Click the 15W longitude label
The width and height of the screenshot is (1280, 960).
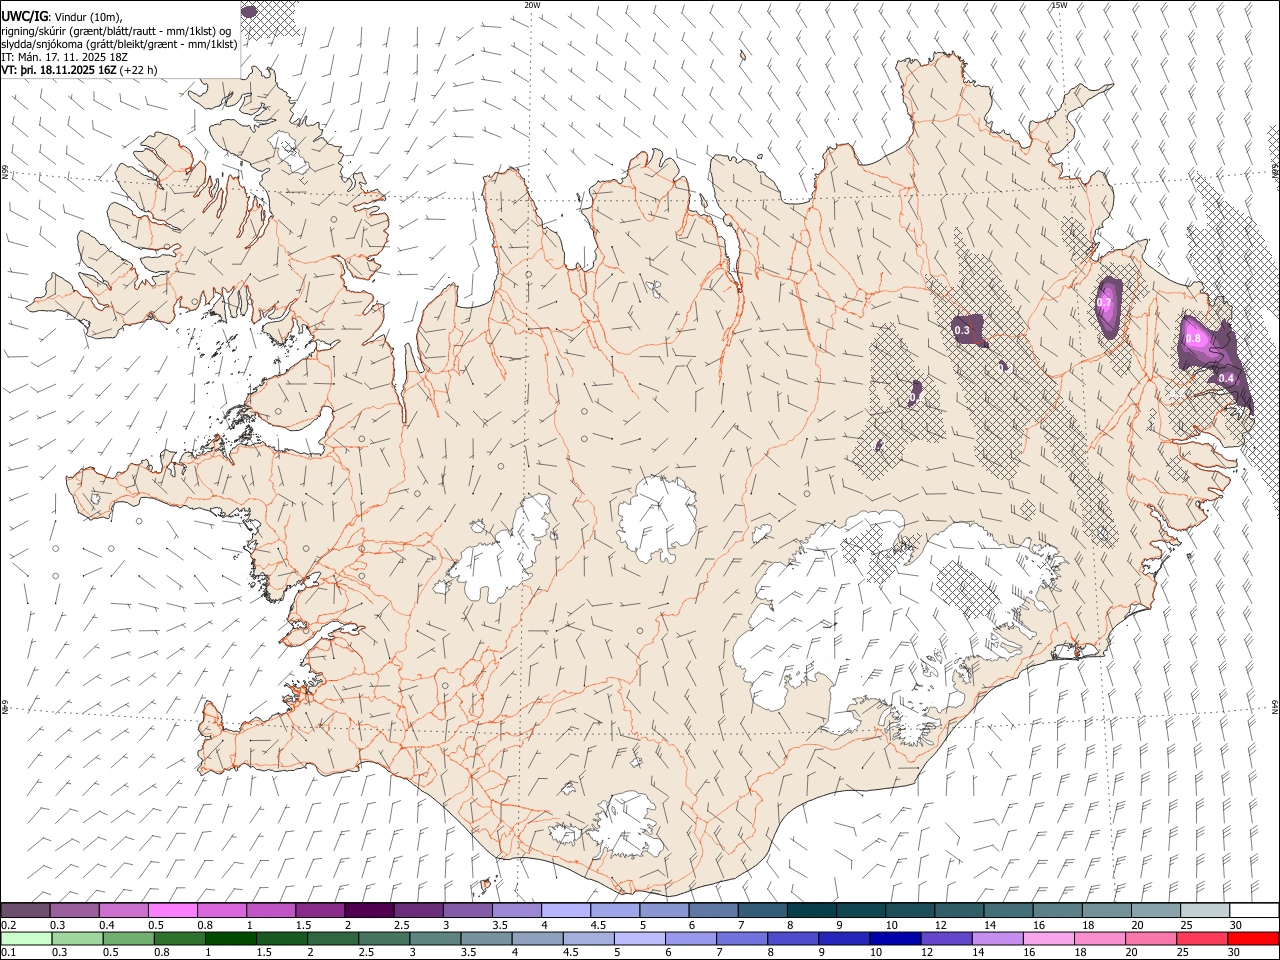point(1059,5)
